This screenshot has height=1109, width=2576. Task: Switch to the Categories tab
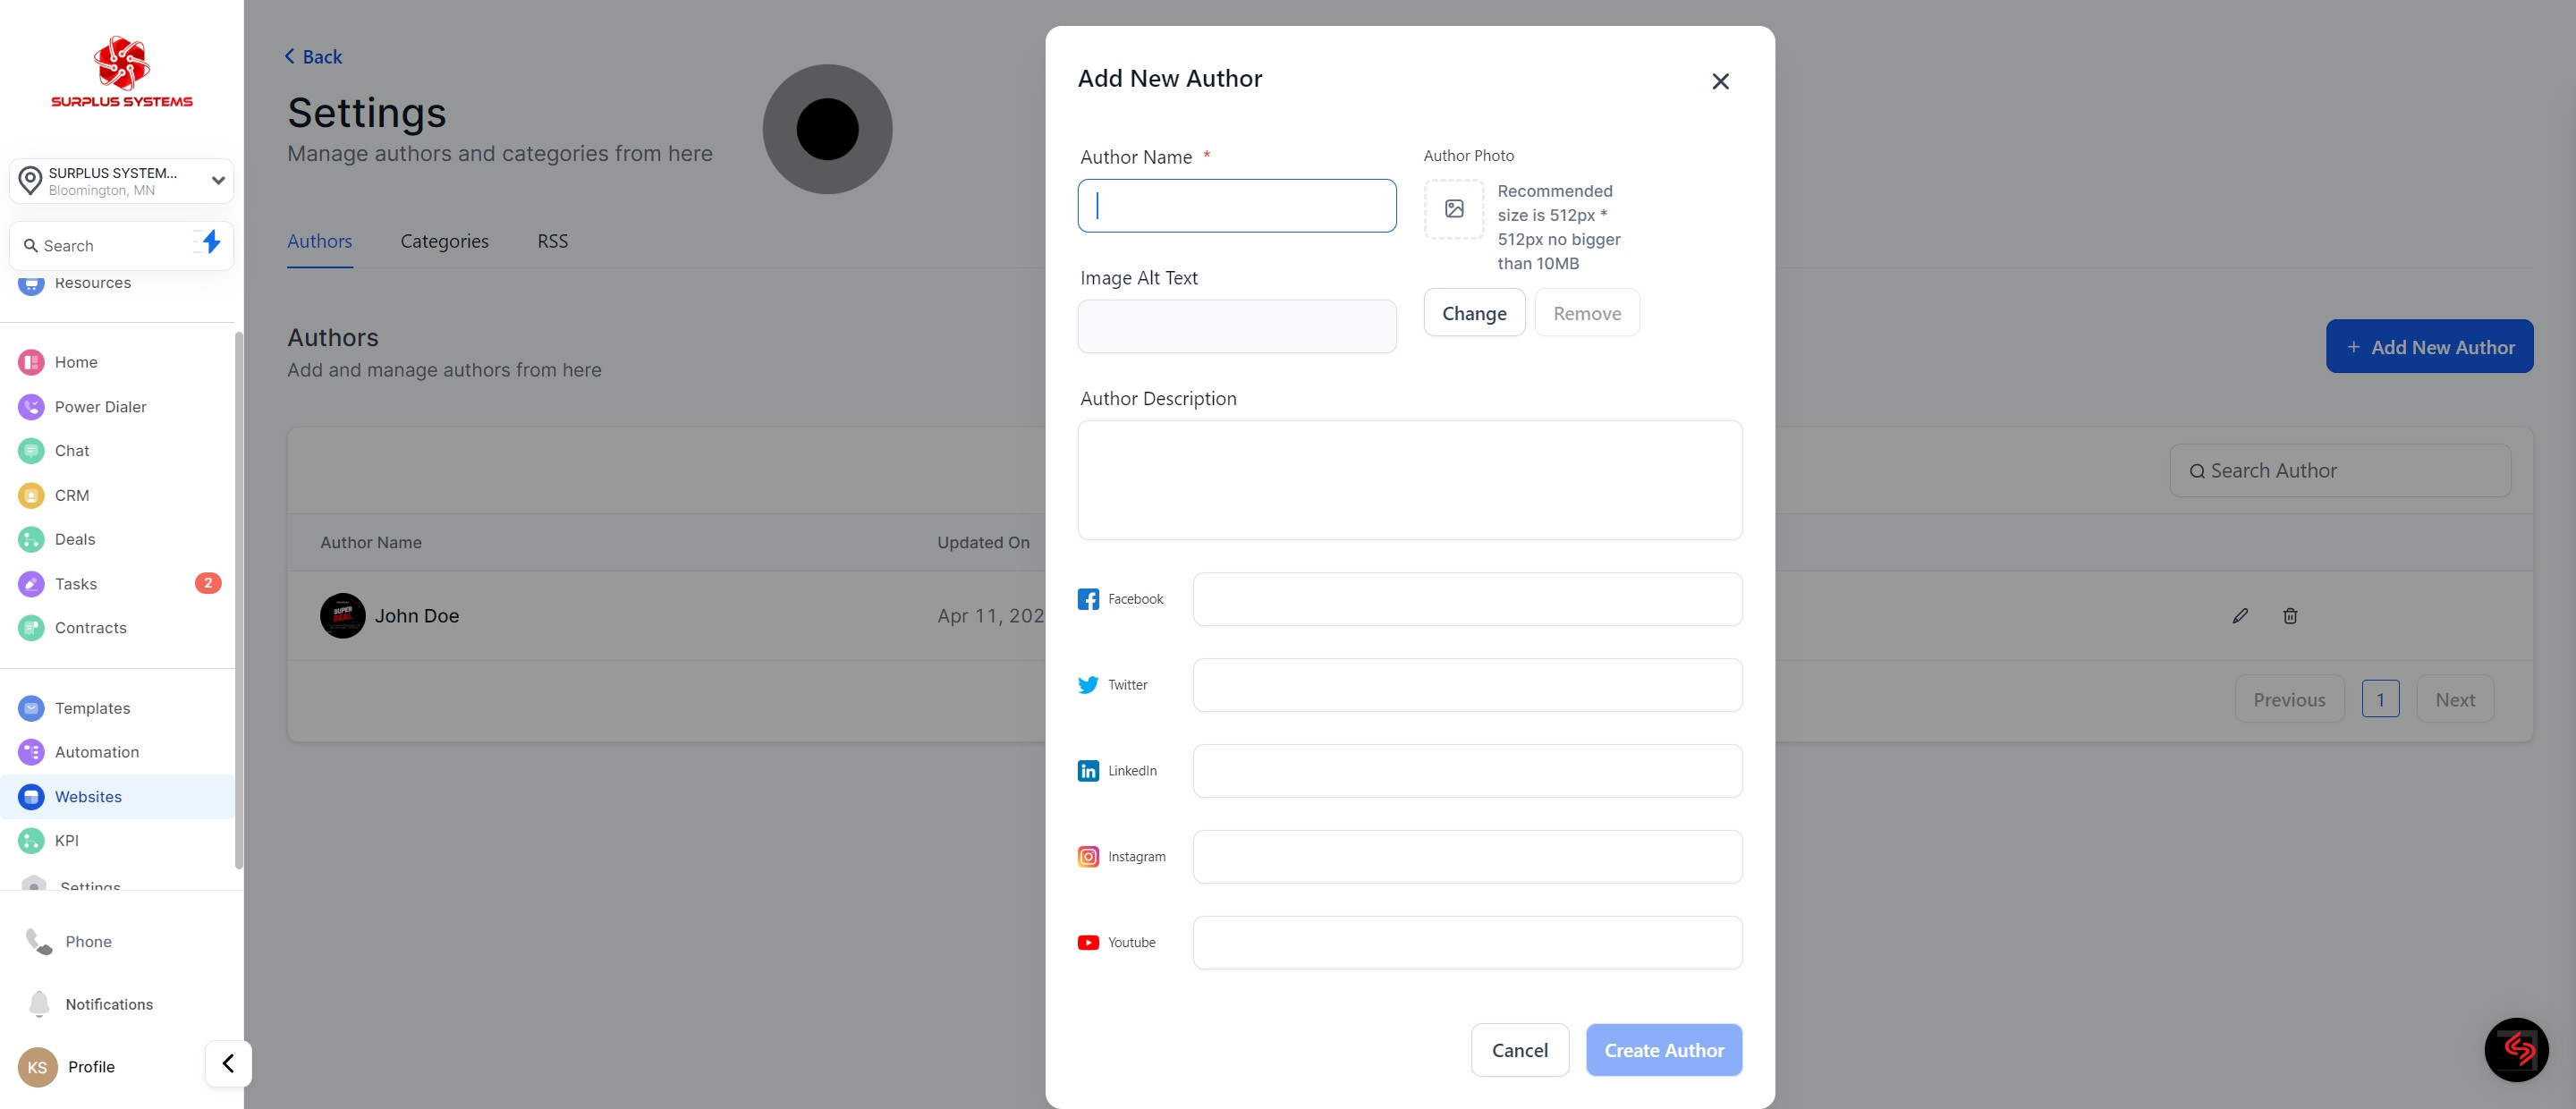pyautogui.click(x=444, y=241)
